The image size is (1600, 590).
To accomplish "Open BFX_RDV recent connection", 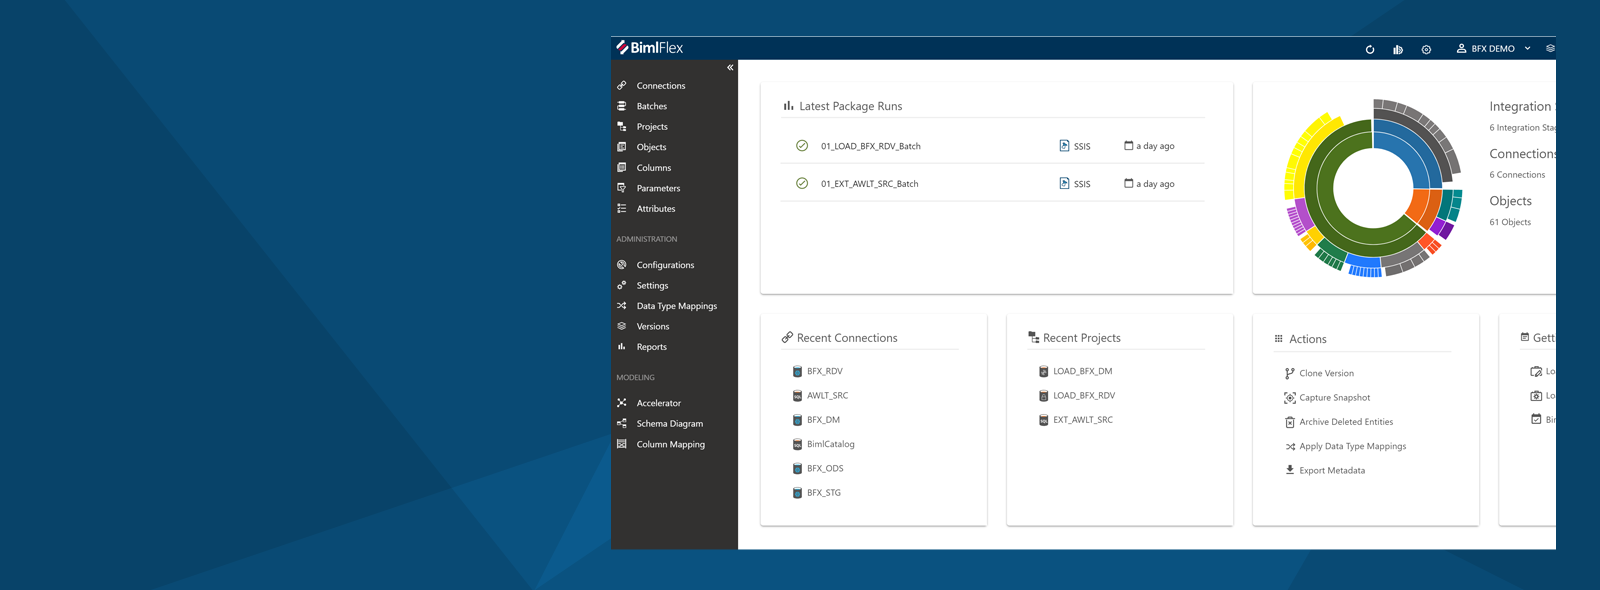I will [824, 372].
